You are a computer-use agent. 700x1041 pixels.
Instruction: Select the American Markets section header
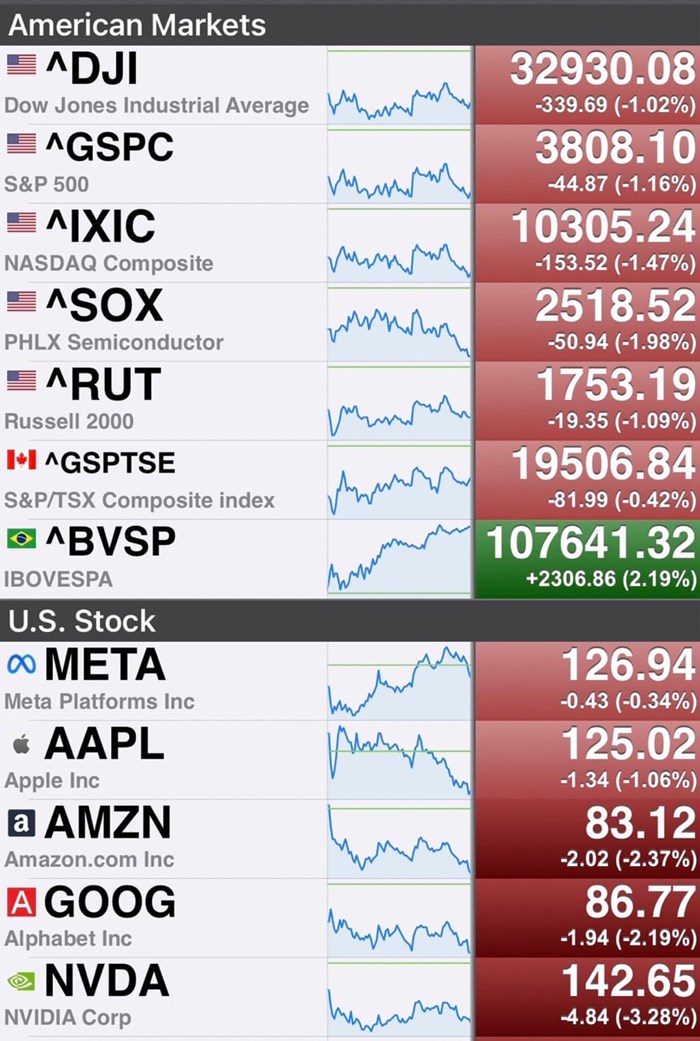point(138,24)
